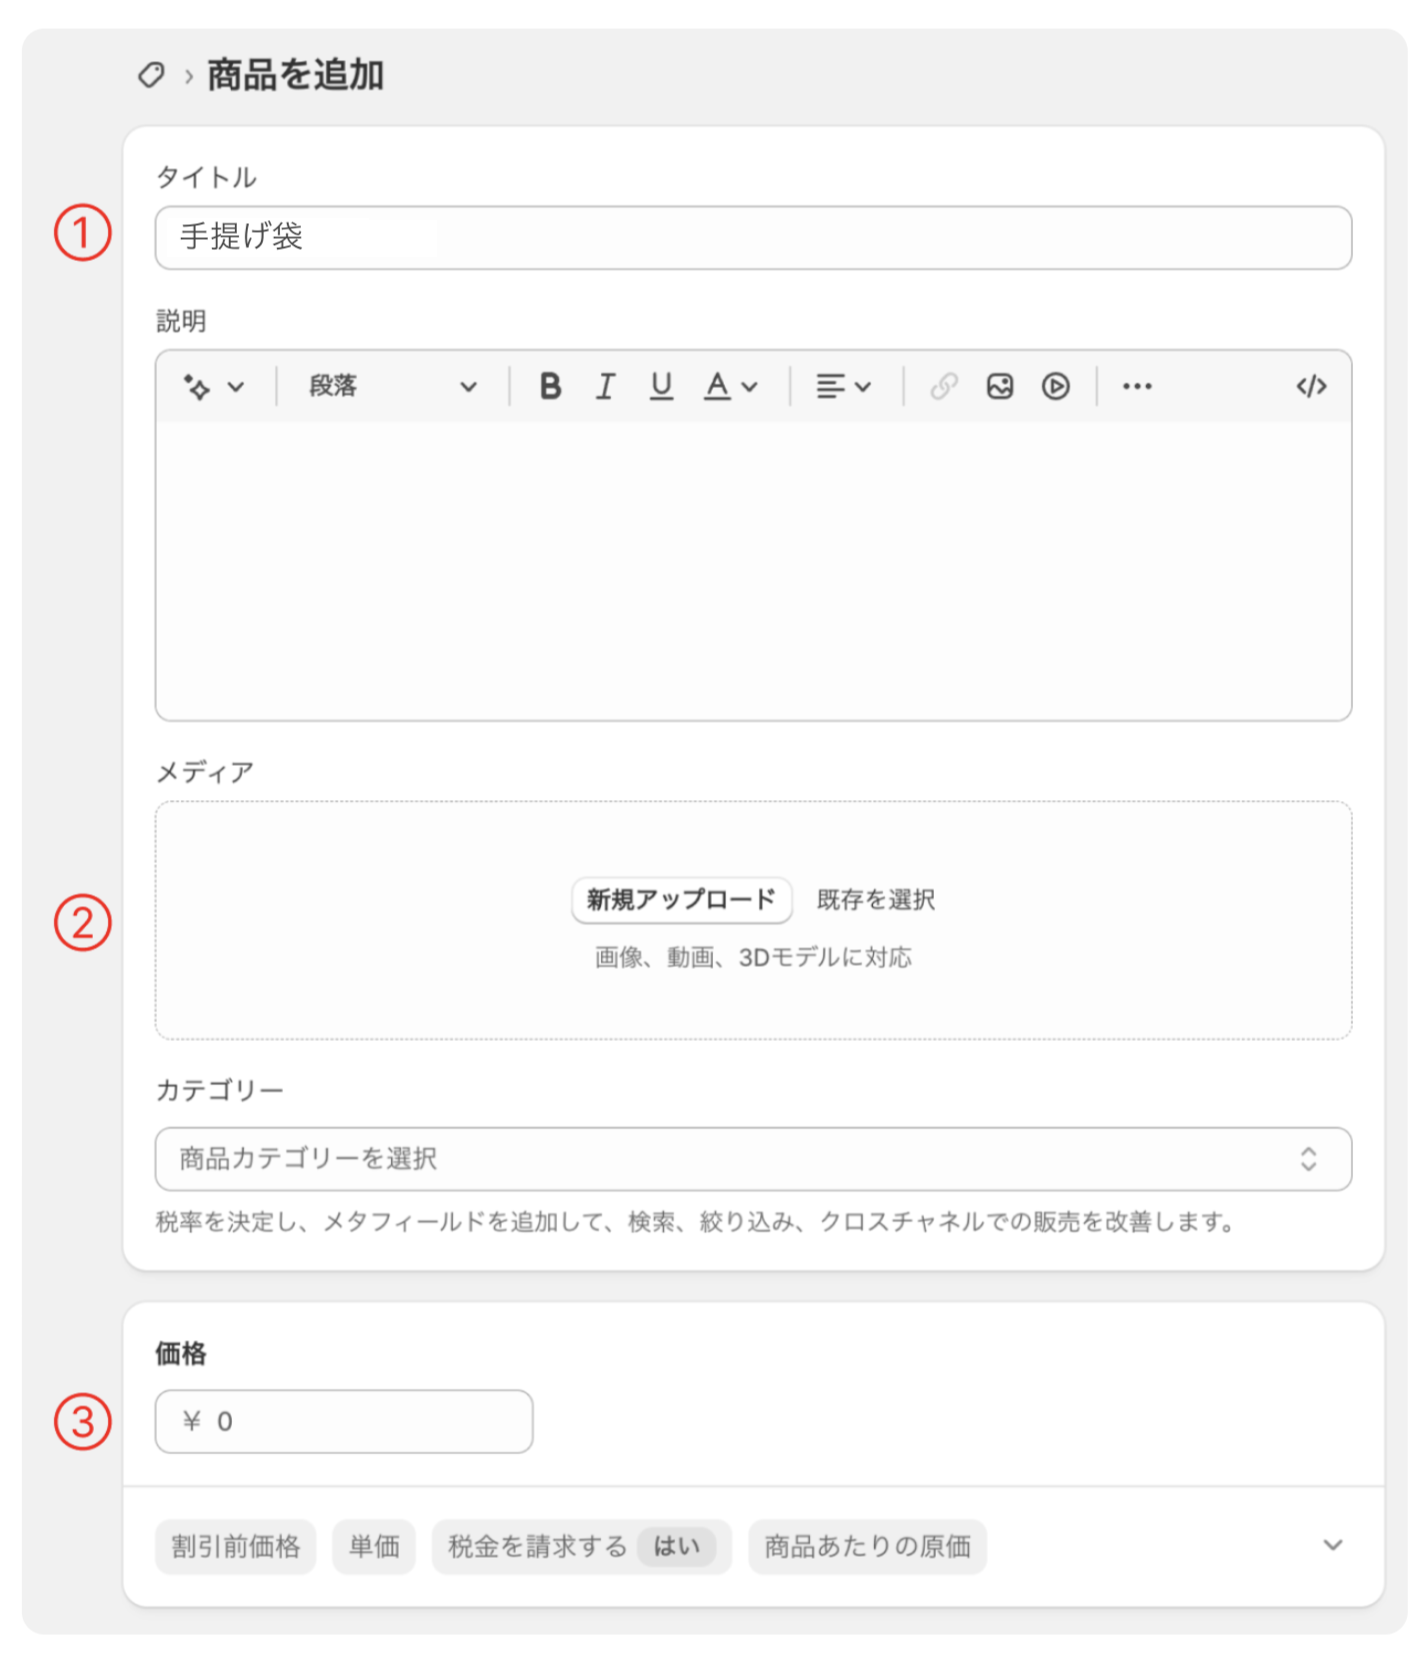Toggle italic formatting

pyautogui.click(x=605, y=386)
